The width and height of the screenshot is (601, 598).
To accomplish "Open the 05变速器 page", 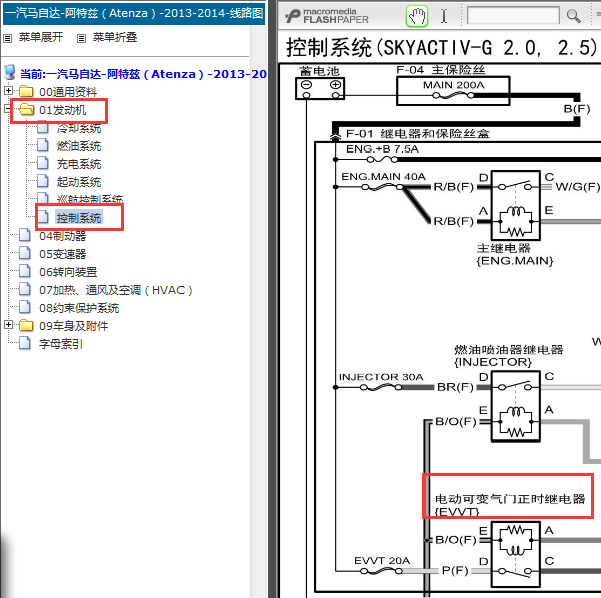I will (x=62, y=254).
